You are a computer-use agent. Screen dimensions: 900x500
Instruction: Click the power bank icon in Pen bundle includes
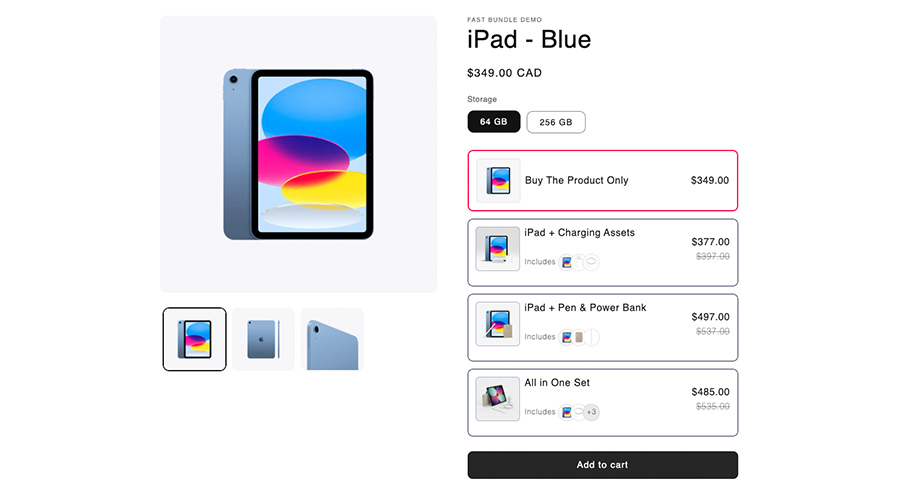[x=579, y=337]
